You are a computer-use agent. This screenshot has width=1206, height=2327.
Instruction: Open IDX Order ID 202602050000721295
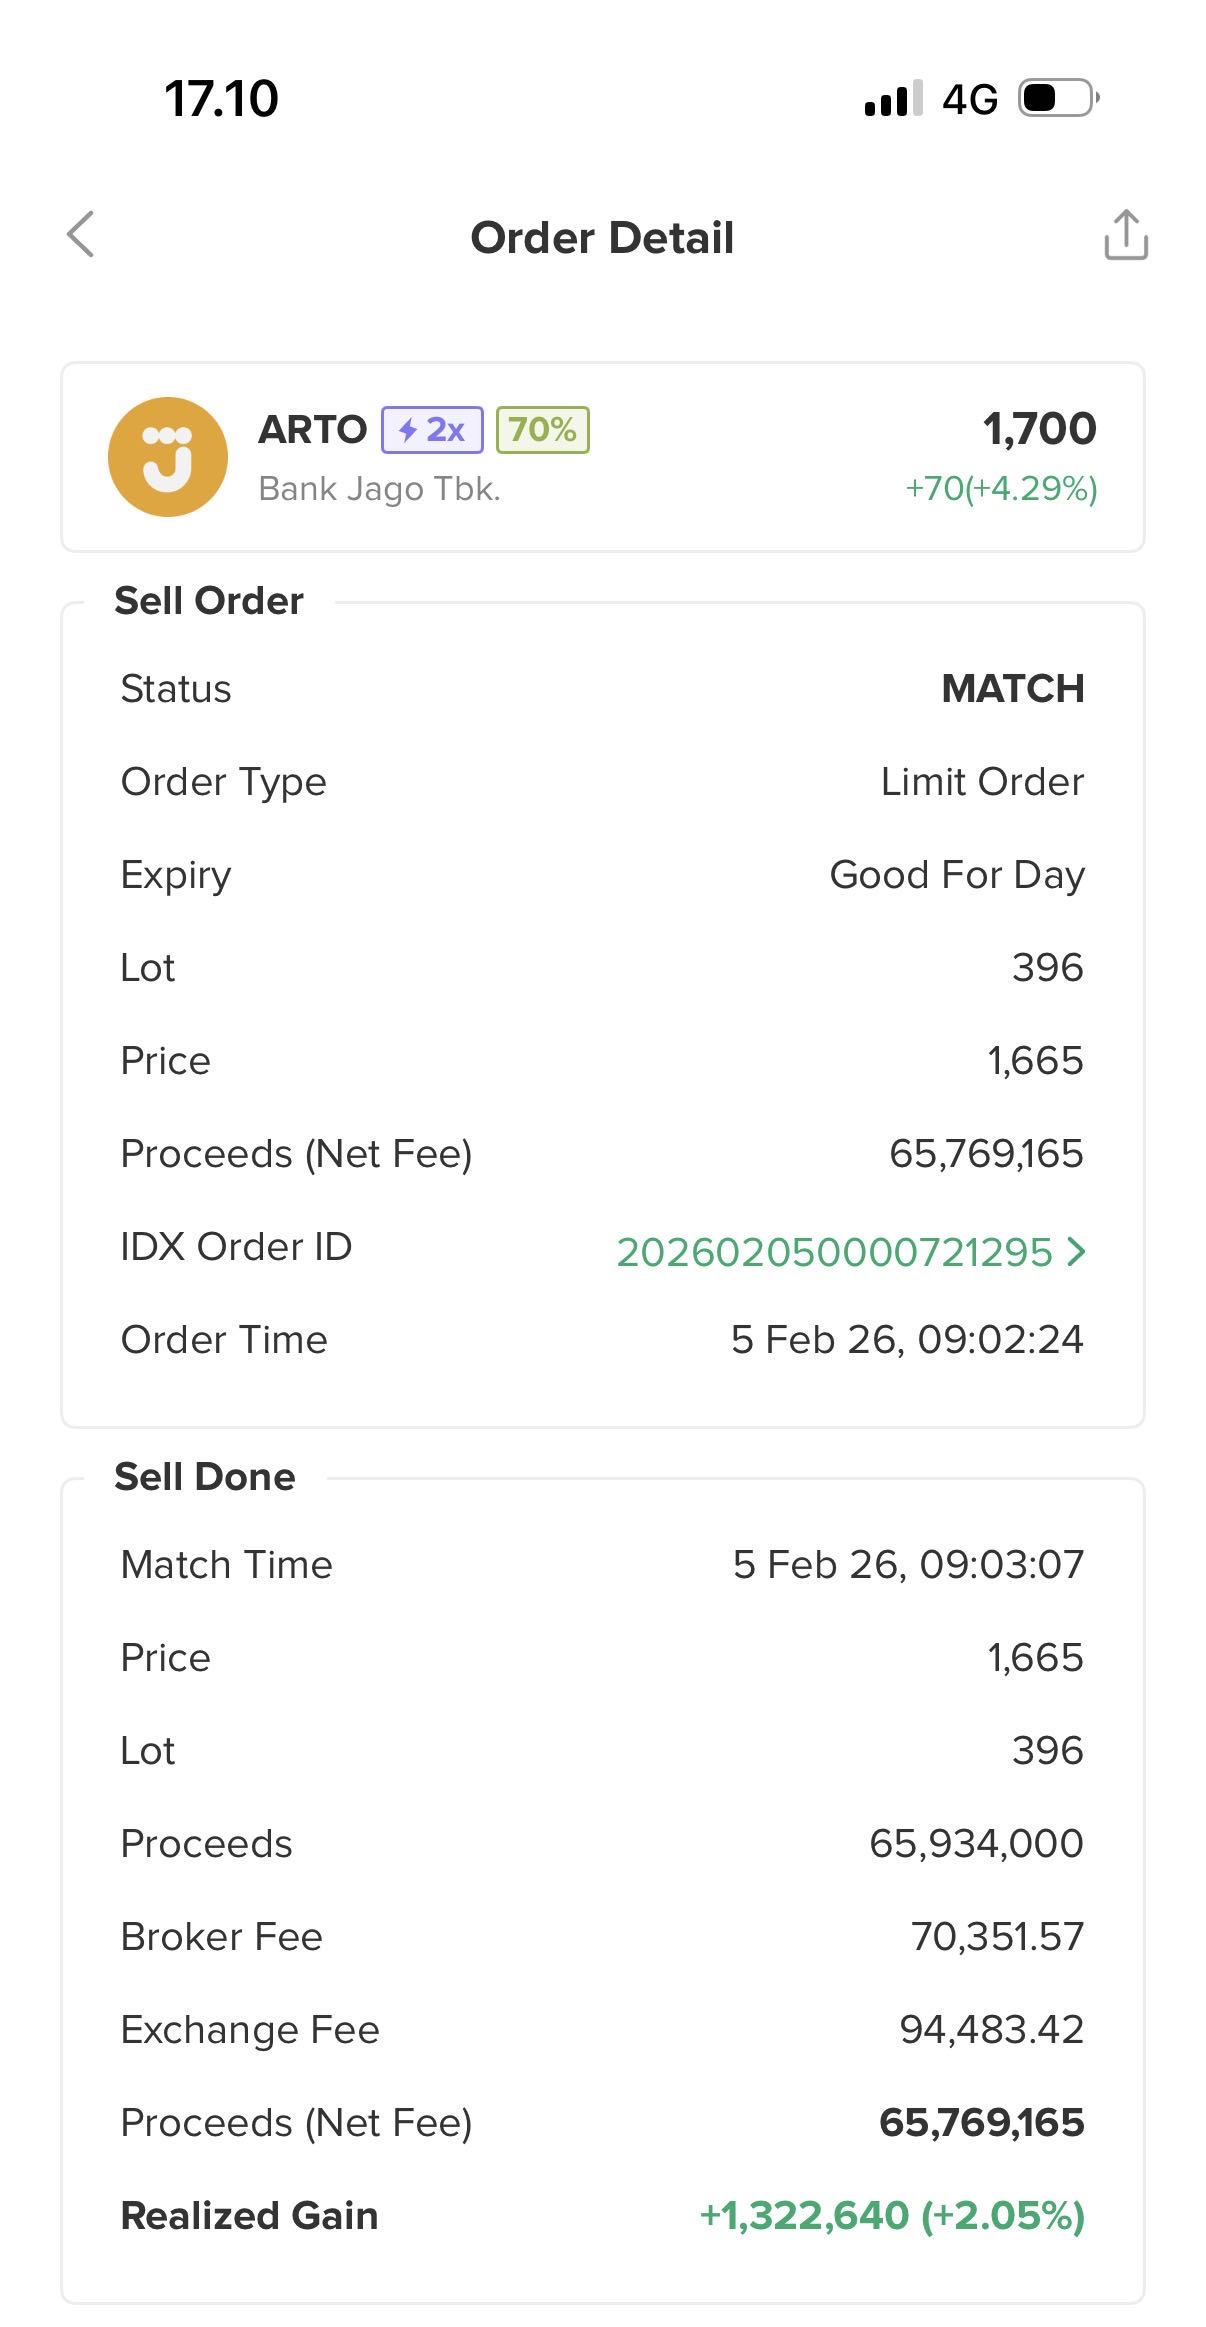[x=834, y=1252]
